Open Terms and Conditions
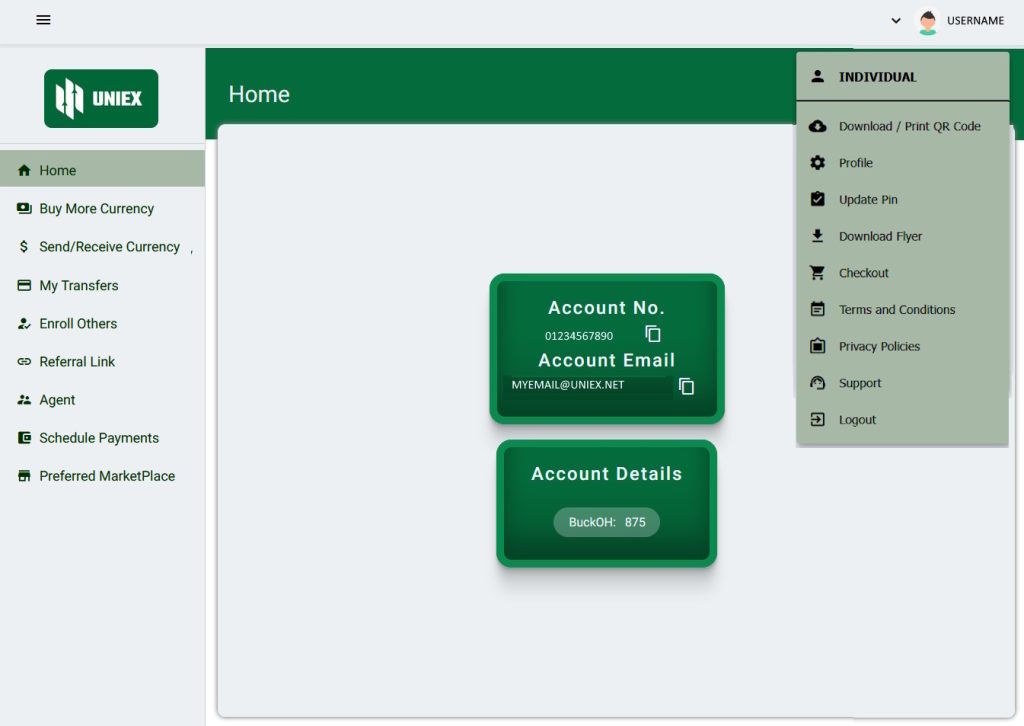Viewport: 1024px width, 726px height. click(x=896, y=310)
